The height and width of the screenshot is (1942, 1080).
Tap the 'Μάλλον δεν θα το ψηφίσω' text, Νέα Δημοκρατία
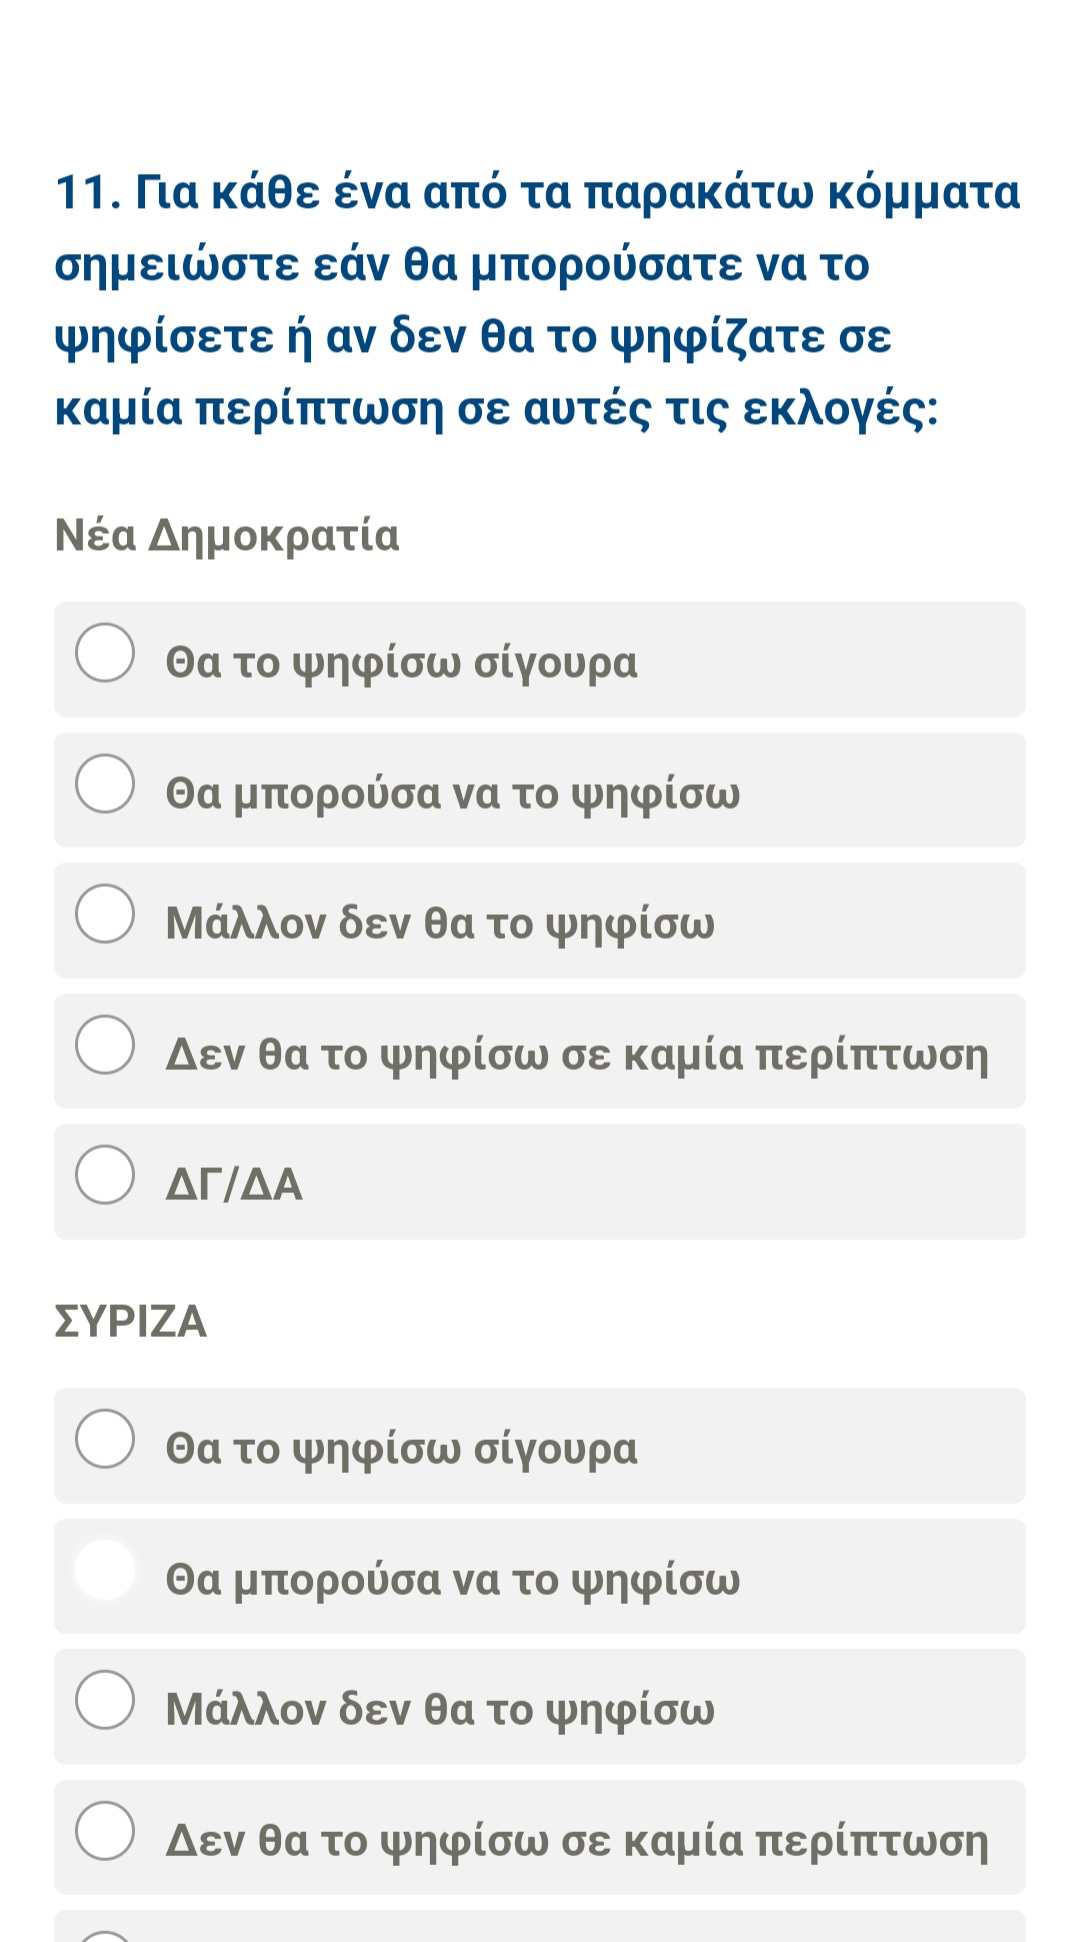[440, 923]
